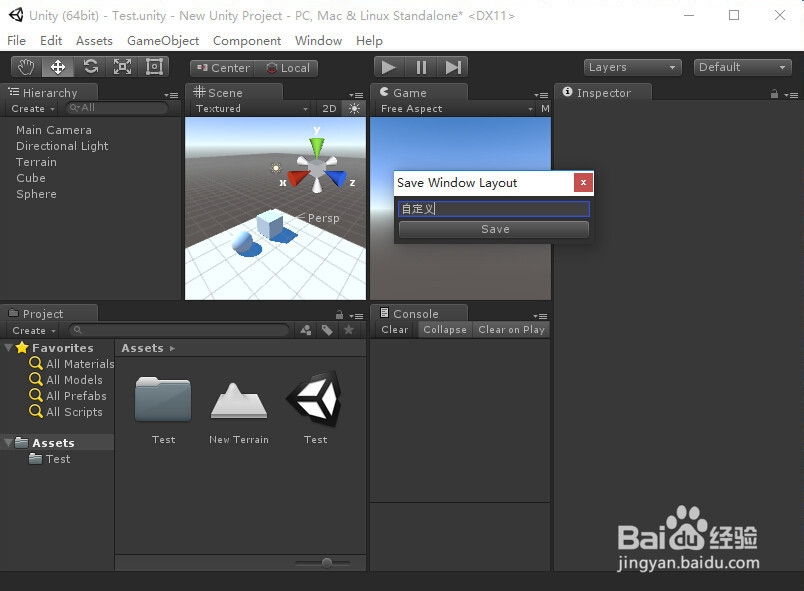The width and height of the screenshot is (804, 591).
Task: Select Cube in Hierarchy
Action: pyautogui.click(x=31, y=178)
